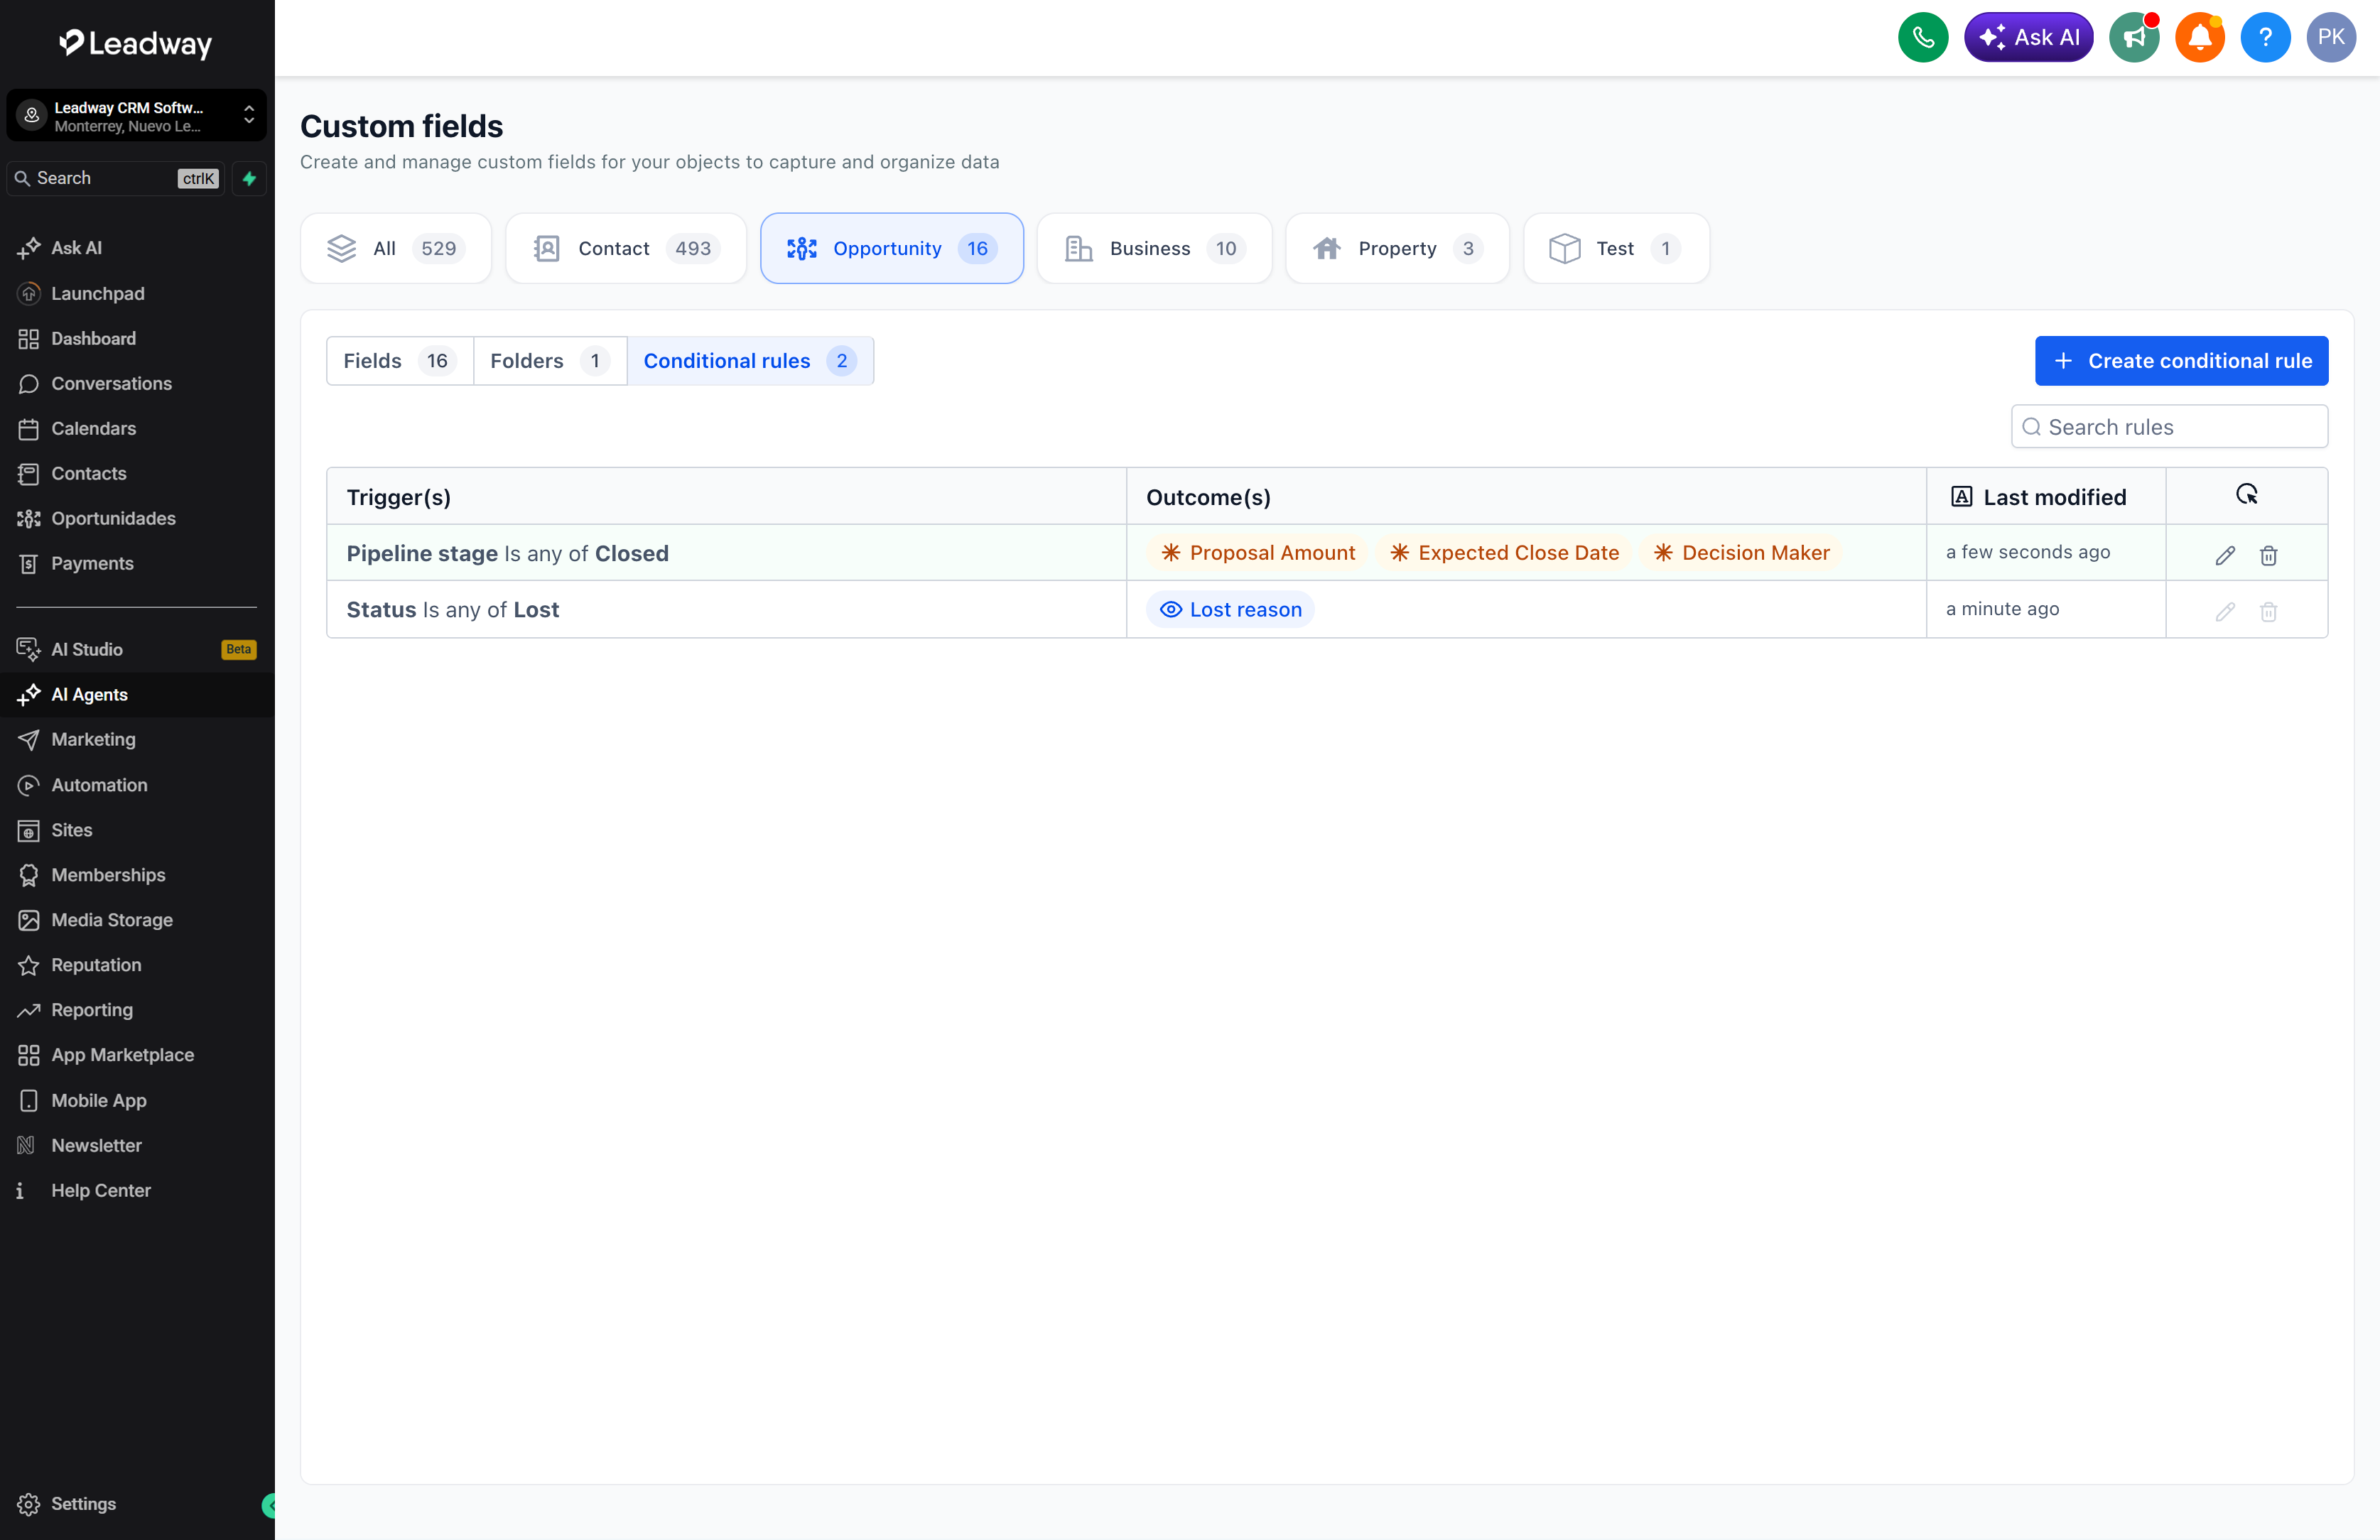
Task: Open the megaphone announcements icon
Action: coord(2134,38)
